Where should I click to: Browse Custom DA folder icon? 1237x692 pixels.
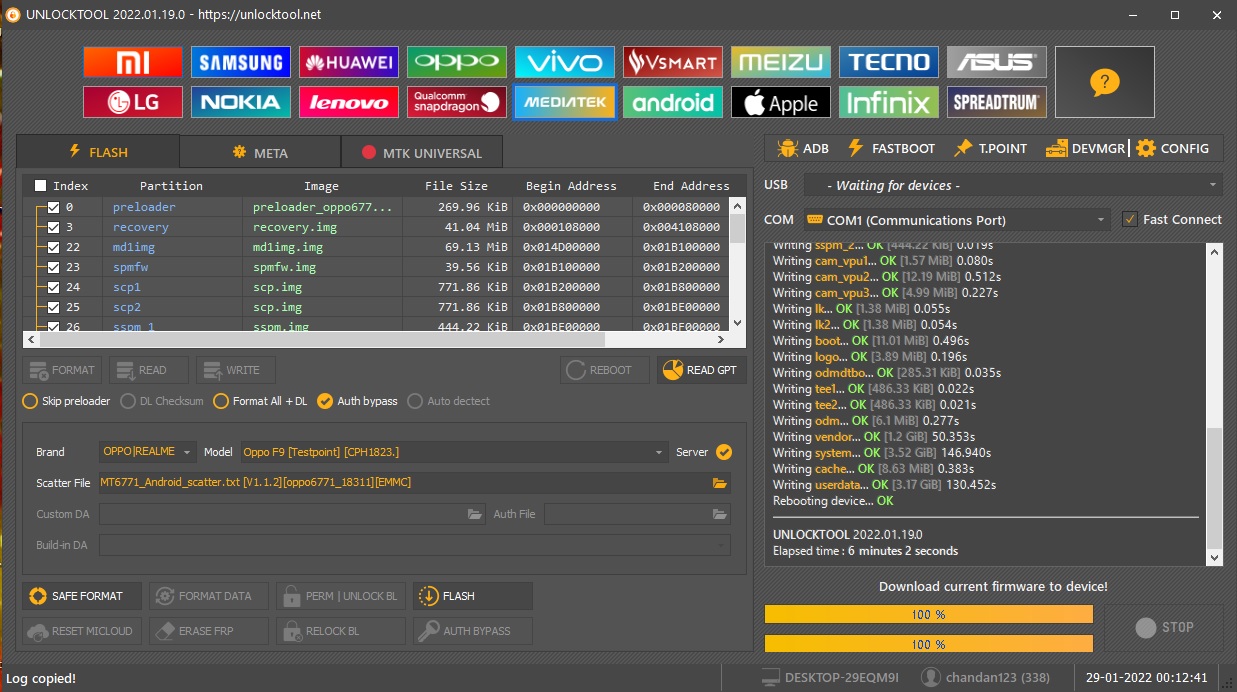[x=475, y=514]
